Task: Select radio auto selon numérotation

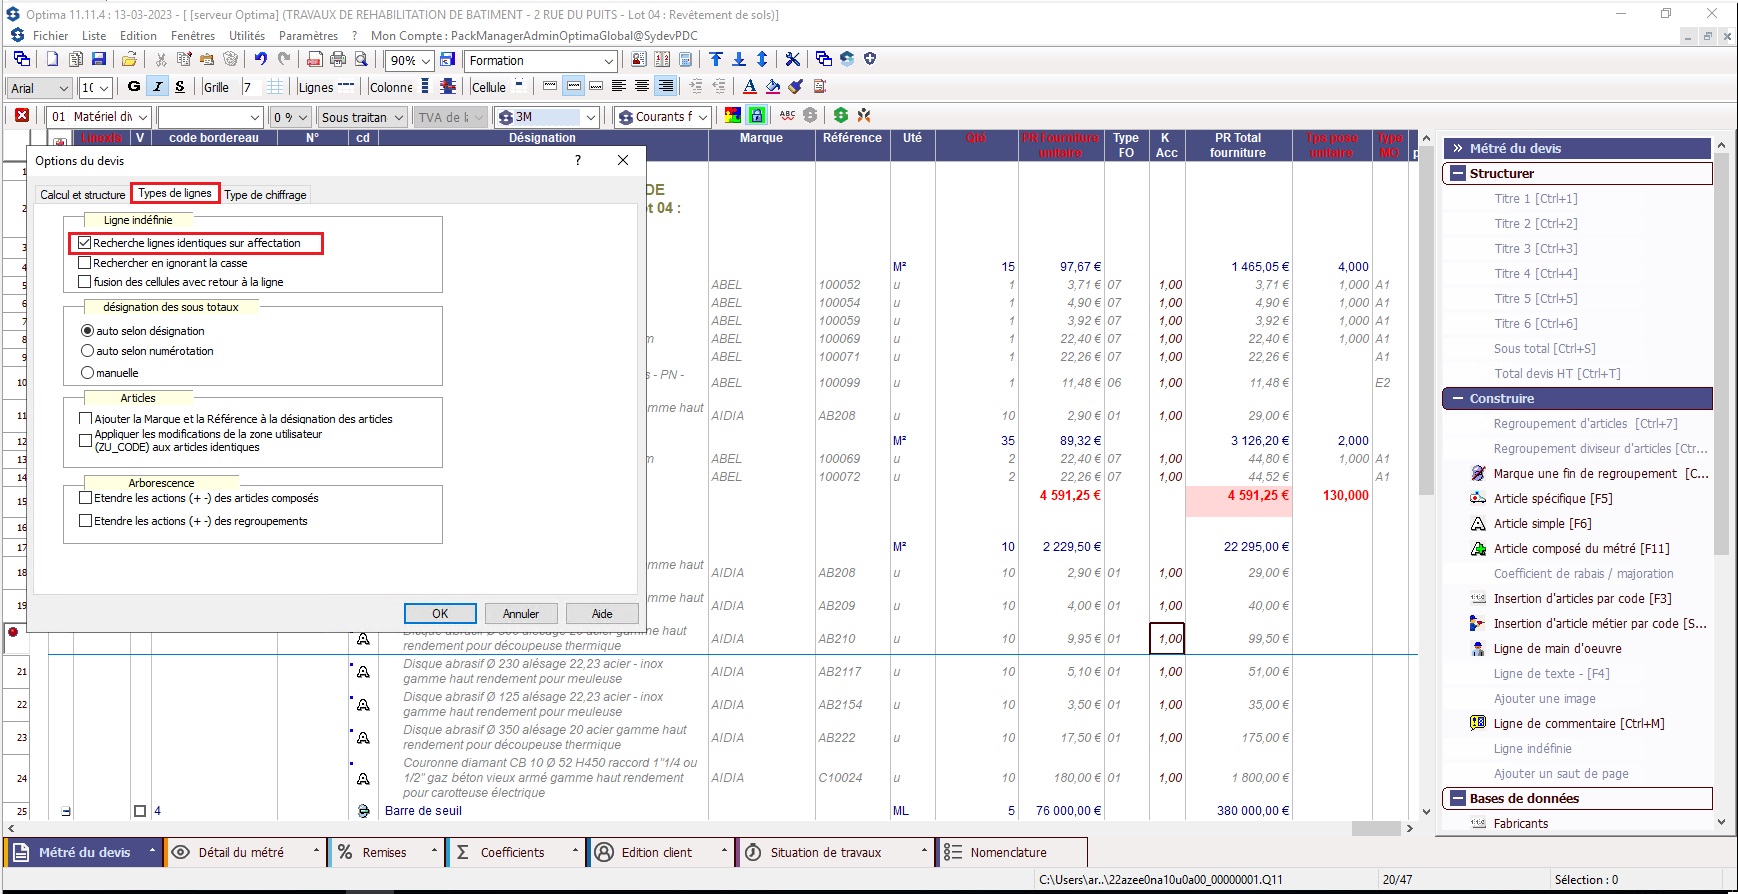Action: [x=88, y=351]
